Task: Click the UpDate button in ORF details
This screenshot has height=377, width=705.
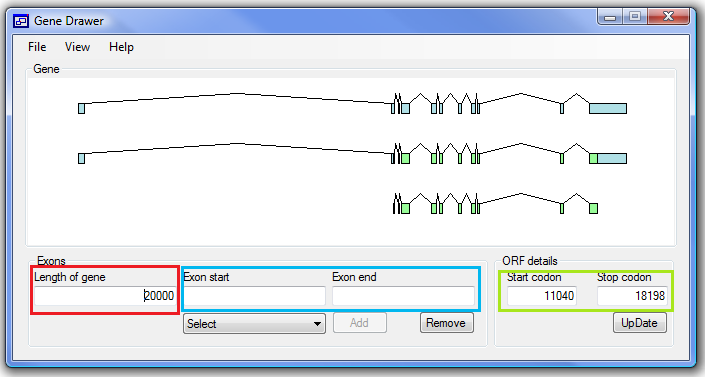Action: coord(639,323)
